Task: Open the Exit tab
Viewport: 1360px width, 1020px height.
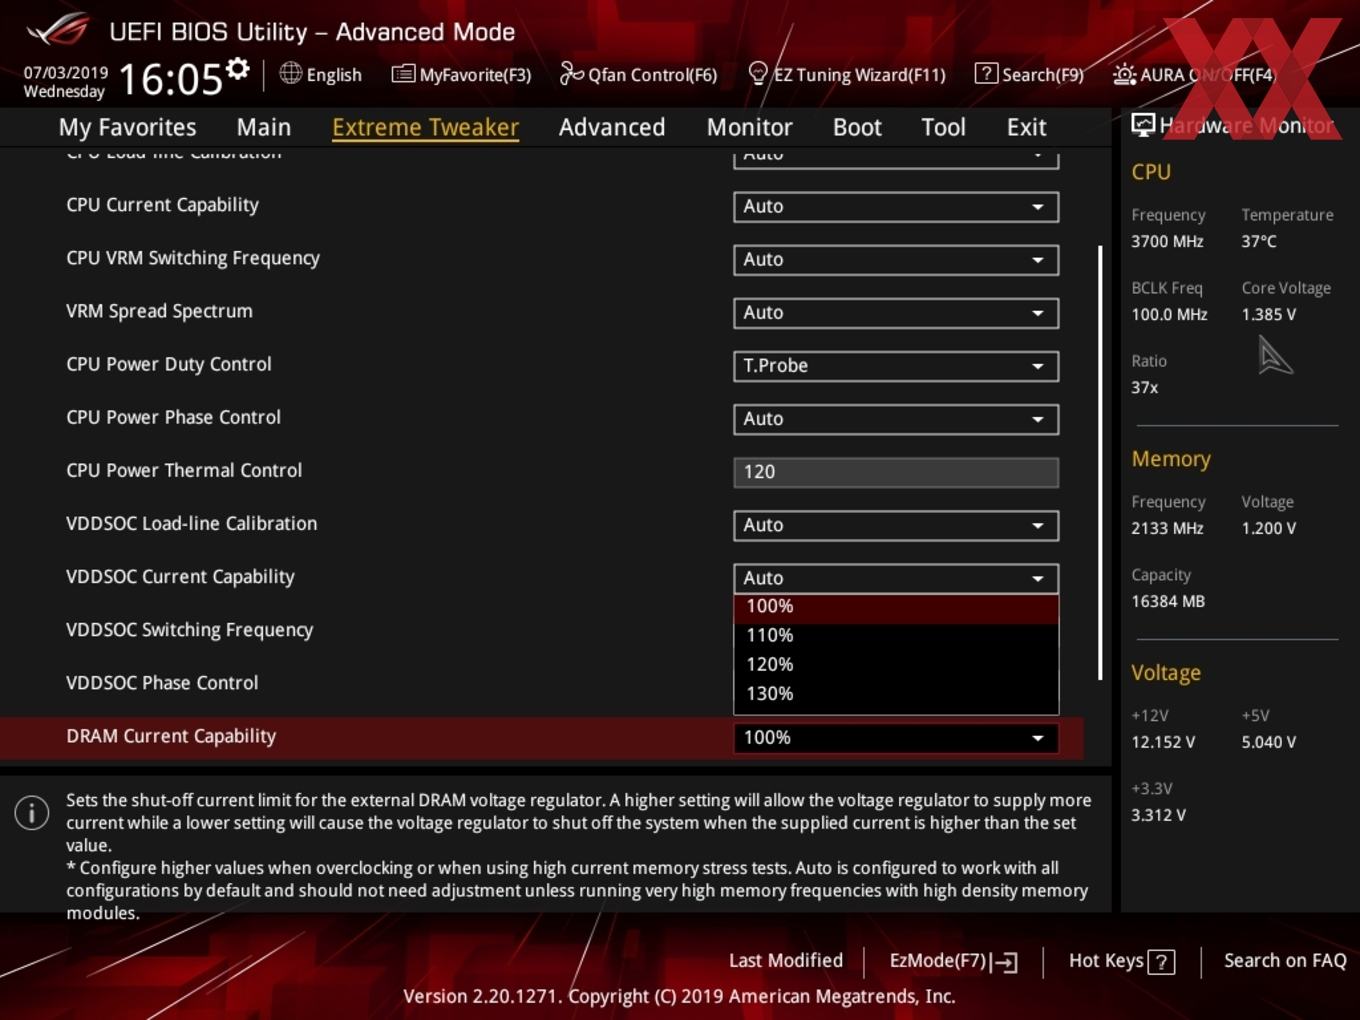Action: 1026,127
